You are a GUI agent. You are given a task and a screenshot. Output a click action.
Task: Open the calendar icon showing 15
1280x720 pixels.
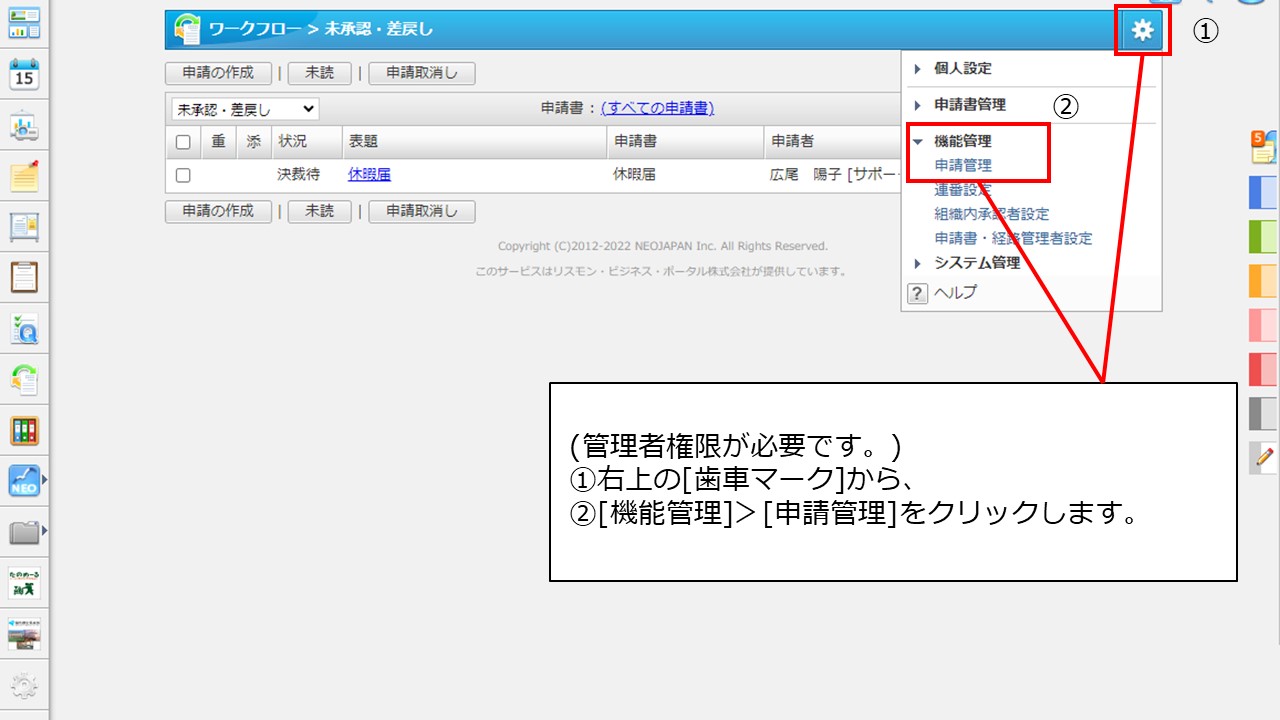coord(24,75)
